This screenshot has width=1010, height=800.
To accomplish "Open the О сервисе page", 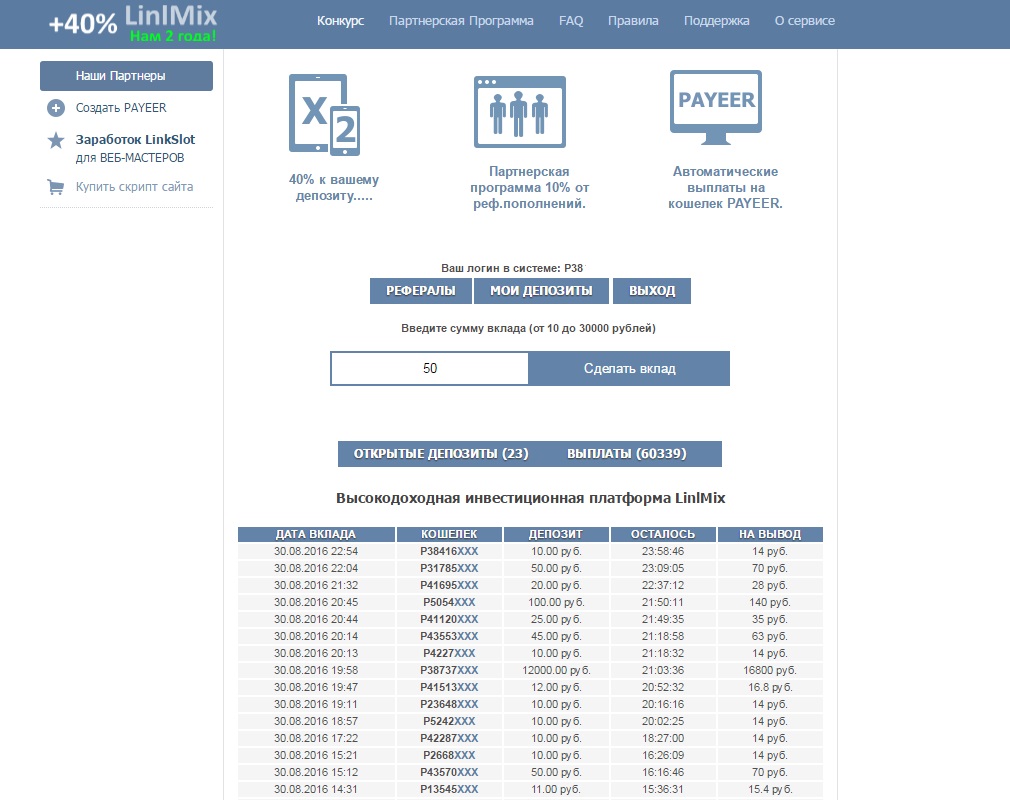I will [x=804, y=21].
